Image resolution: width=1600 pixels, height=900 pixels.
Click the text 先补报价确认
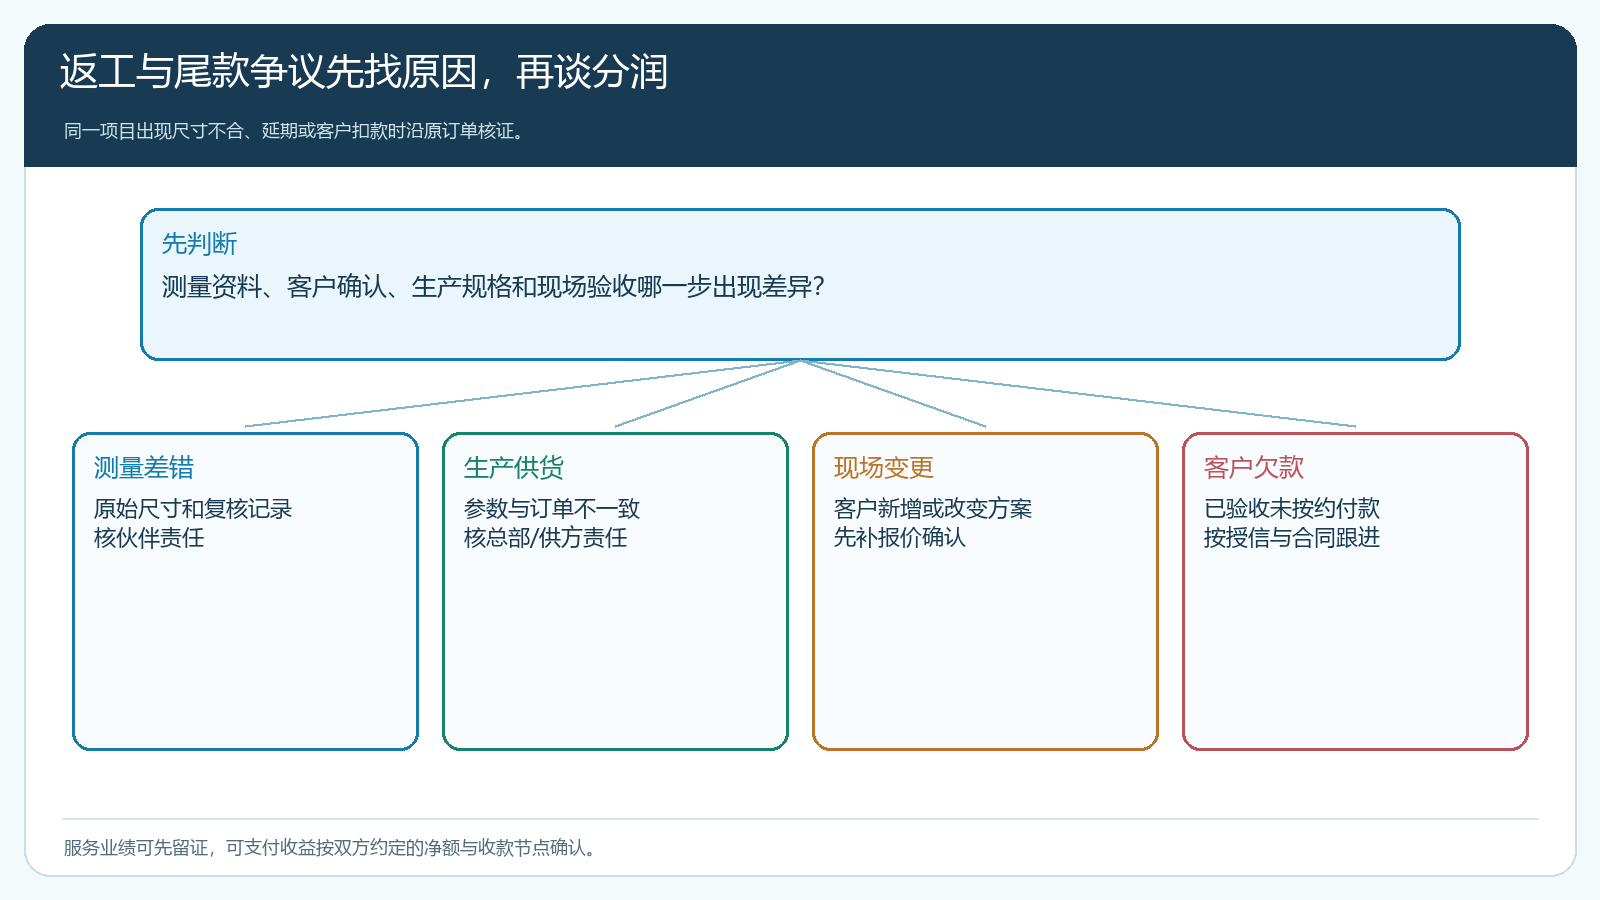(900, 538)
